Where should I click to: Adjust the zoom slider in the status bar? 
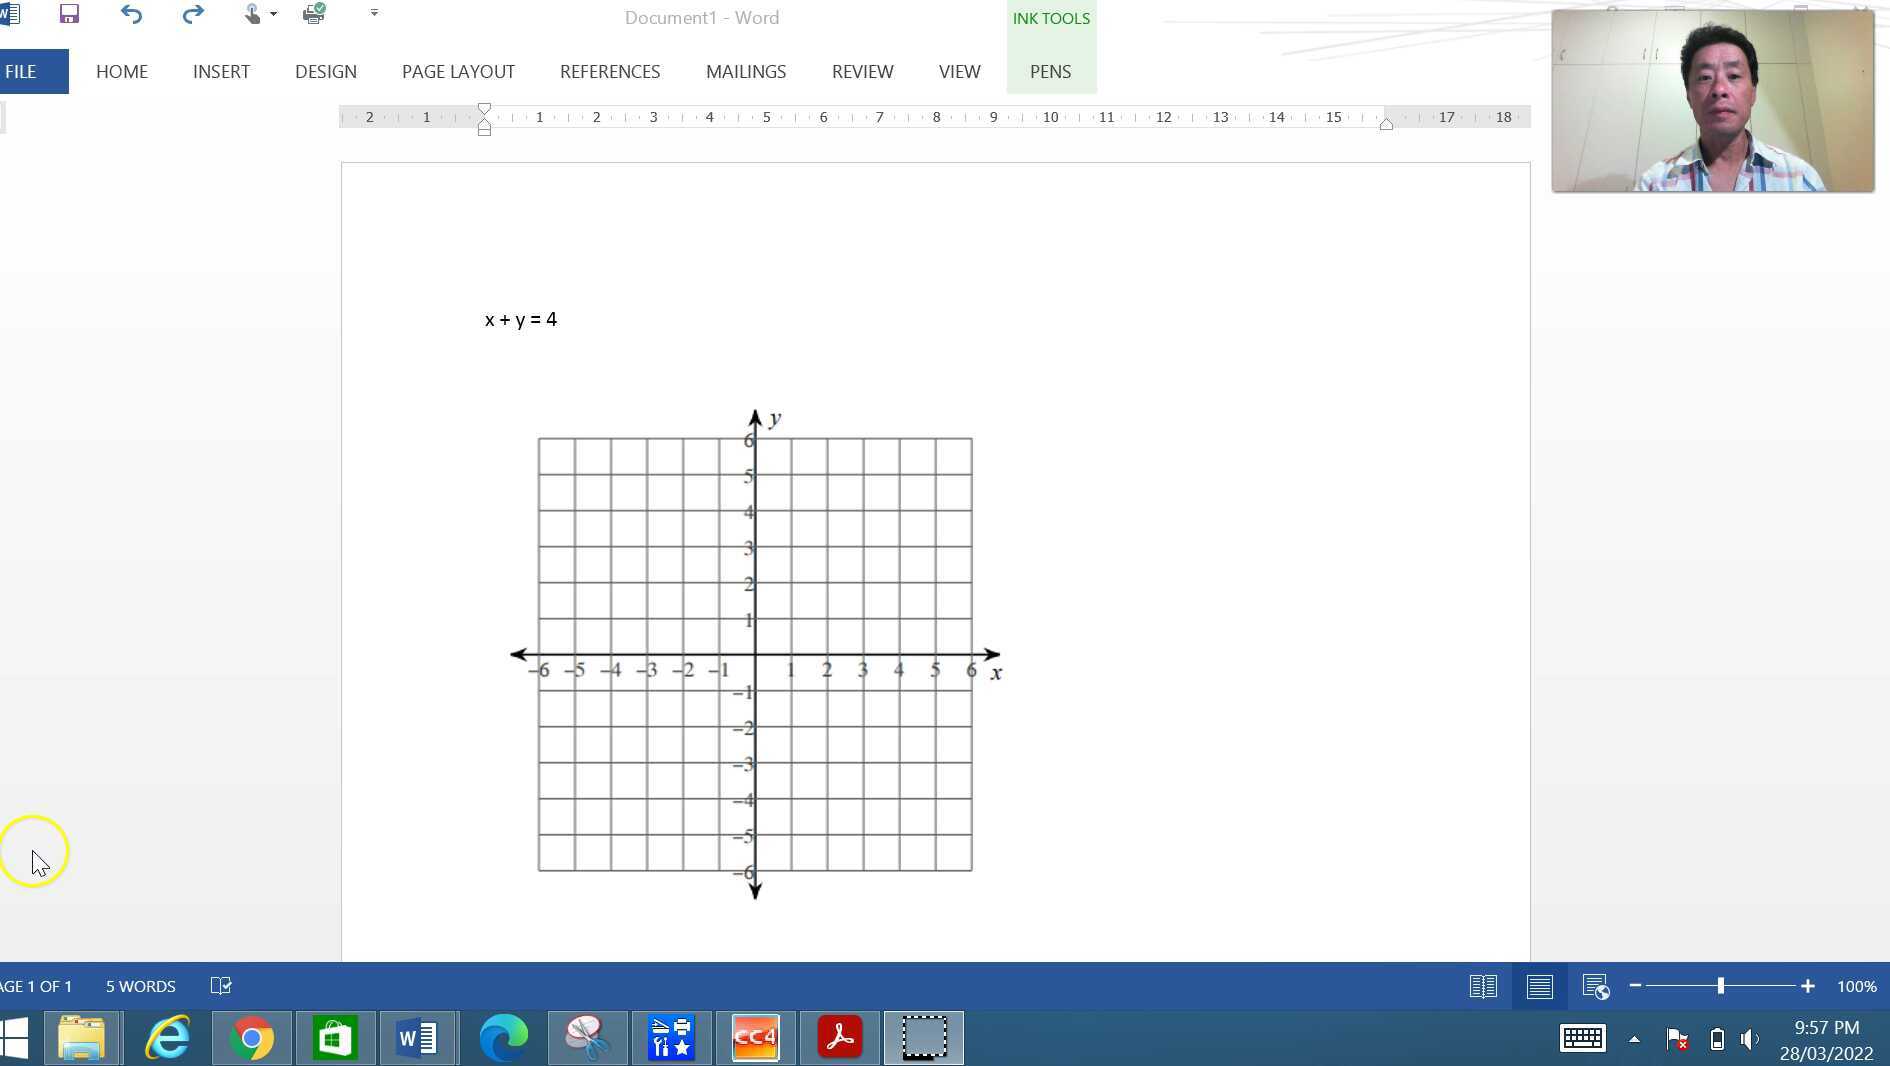[1720, 986]
